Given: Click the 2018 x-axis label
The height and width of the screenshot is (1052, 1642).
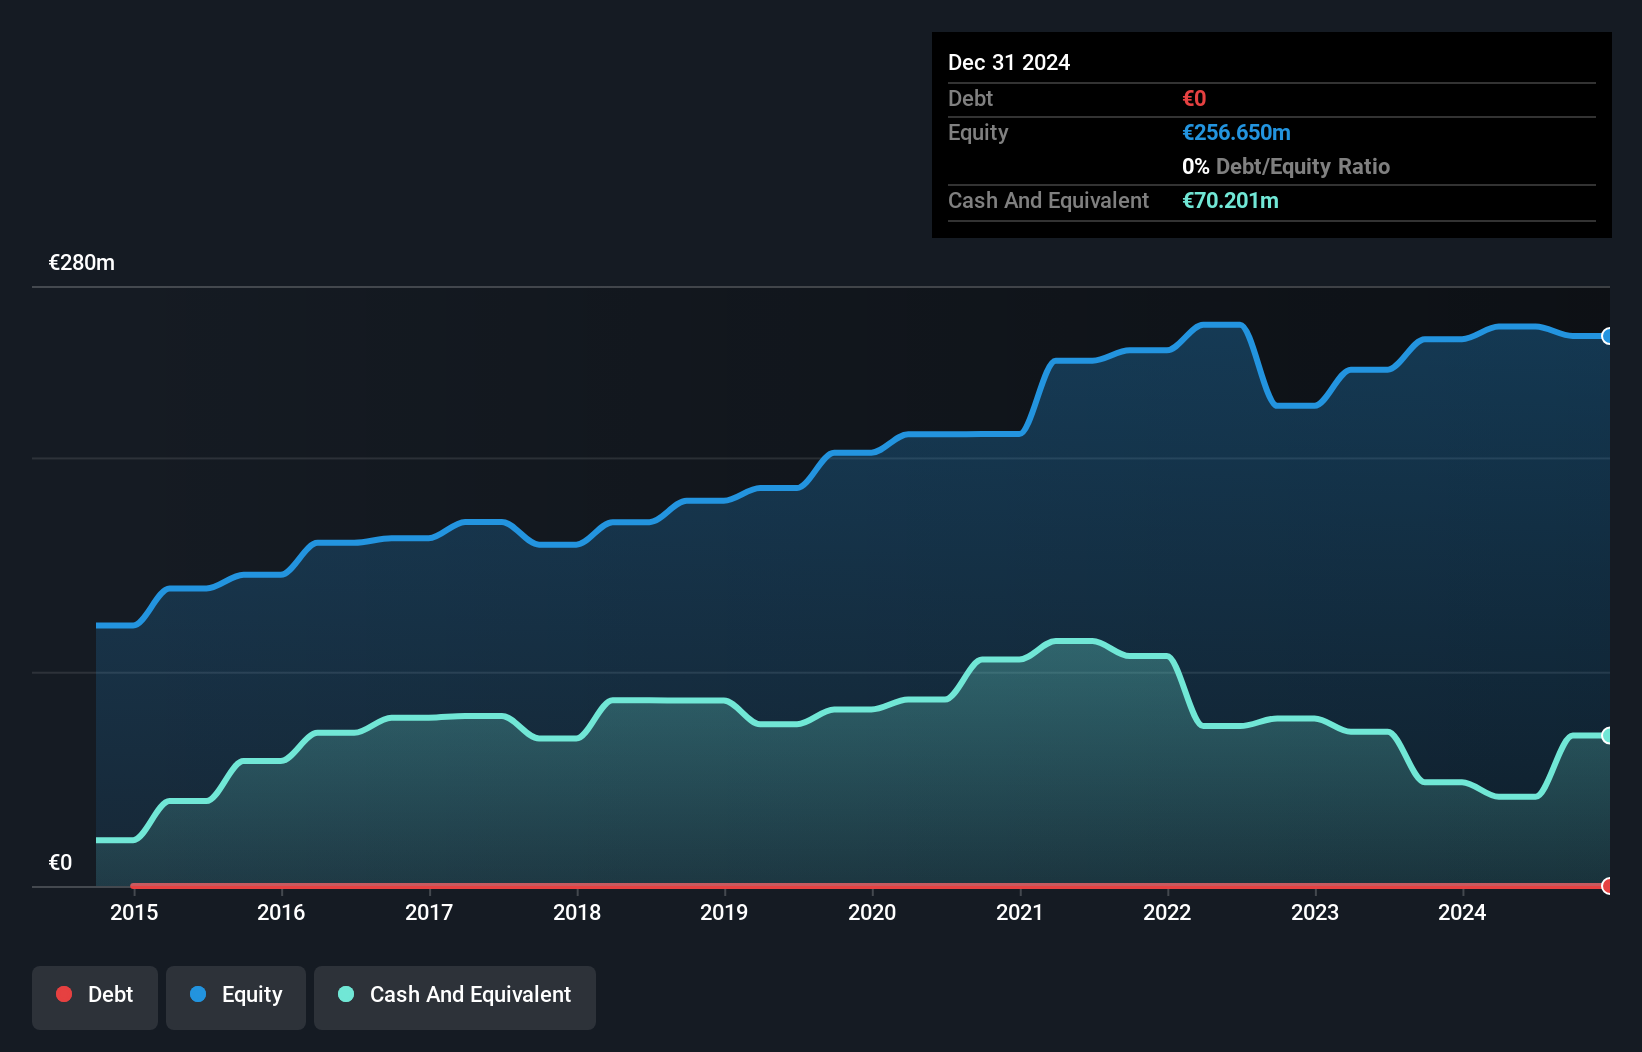Looking at the screenshot, I should (x=577, y=912).
